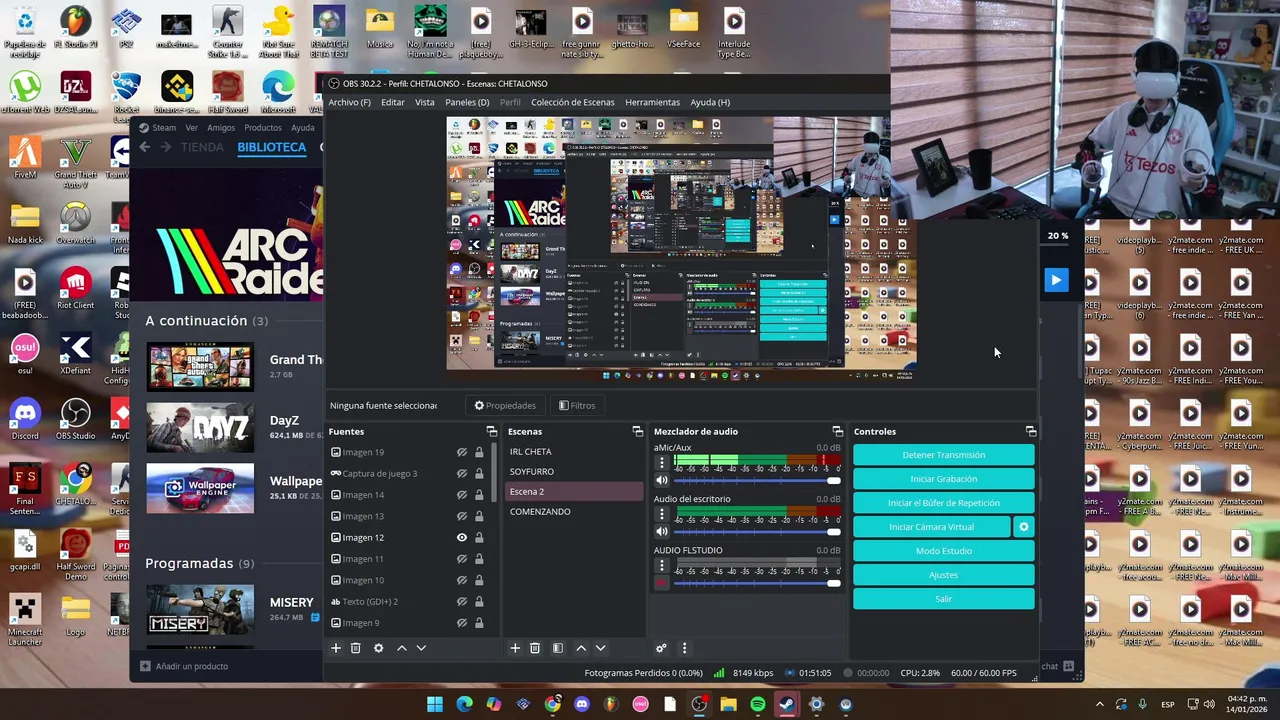The width and height of the screenshot is (1280, 720).
Task: Mute the aMic/Aux audio channel
Action: tap(661, 481)
